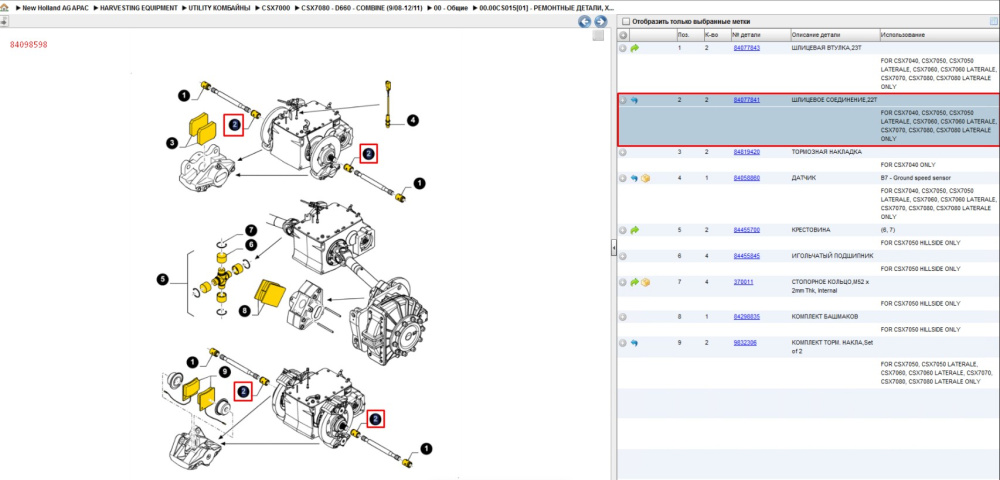
Task: Add part 84077843 with its plus icon
Action: pyautogui.click(x=623, y=48)
